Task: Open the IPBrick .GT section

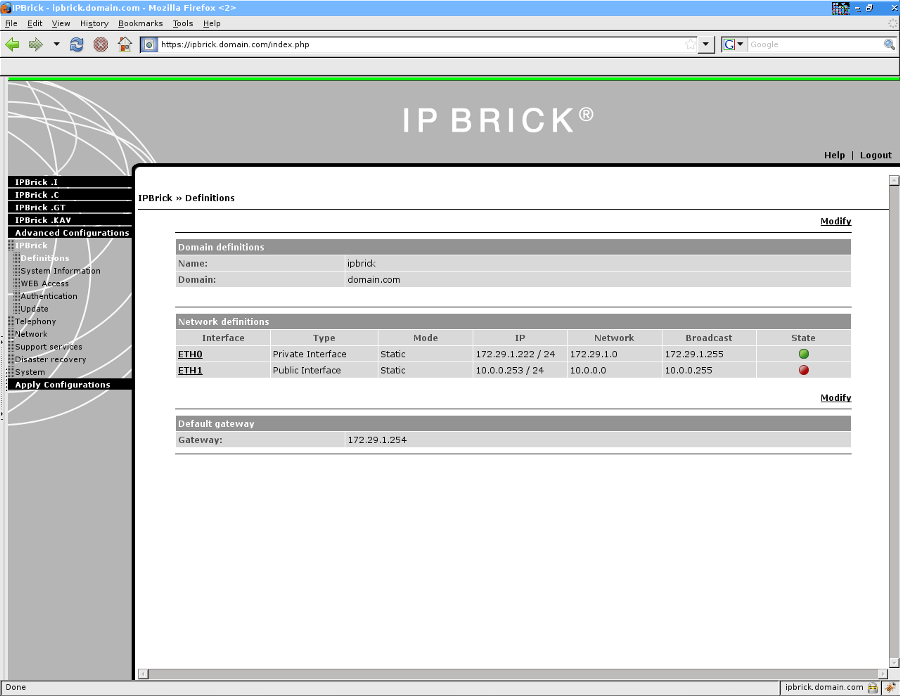Action: point(70,207)
